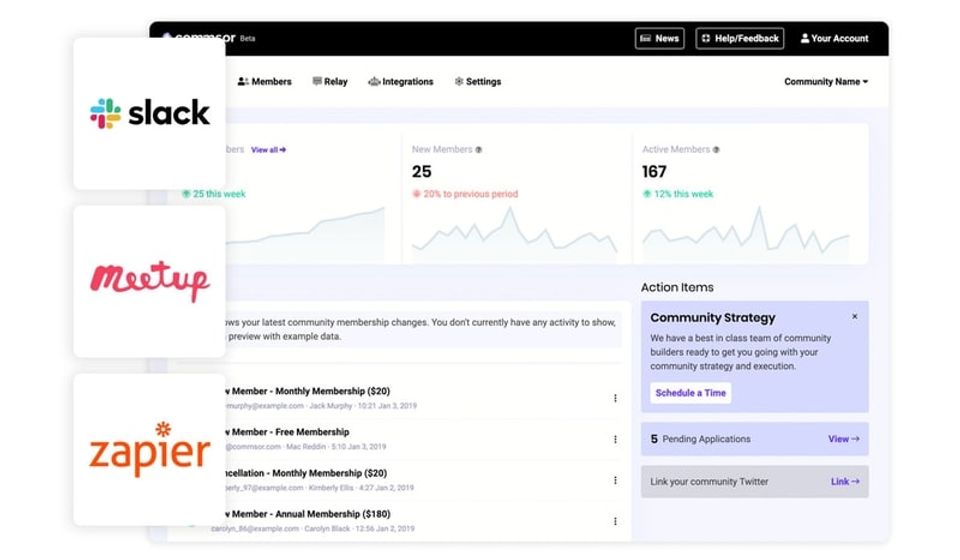Image resolution: width=960 pixels, height=560 pixels.
Task: Click the newspaper icon on News button
Action: [x=645, y=39]
